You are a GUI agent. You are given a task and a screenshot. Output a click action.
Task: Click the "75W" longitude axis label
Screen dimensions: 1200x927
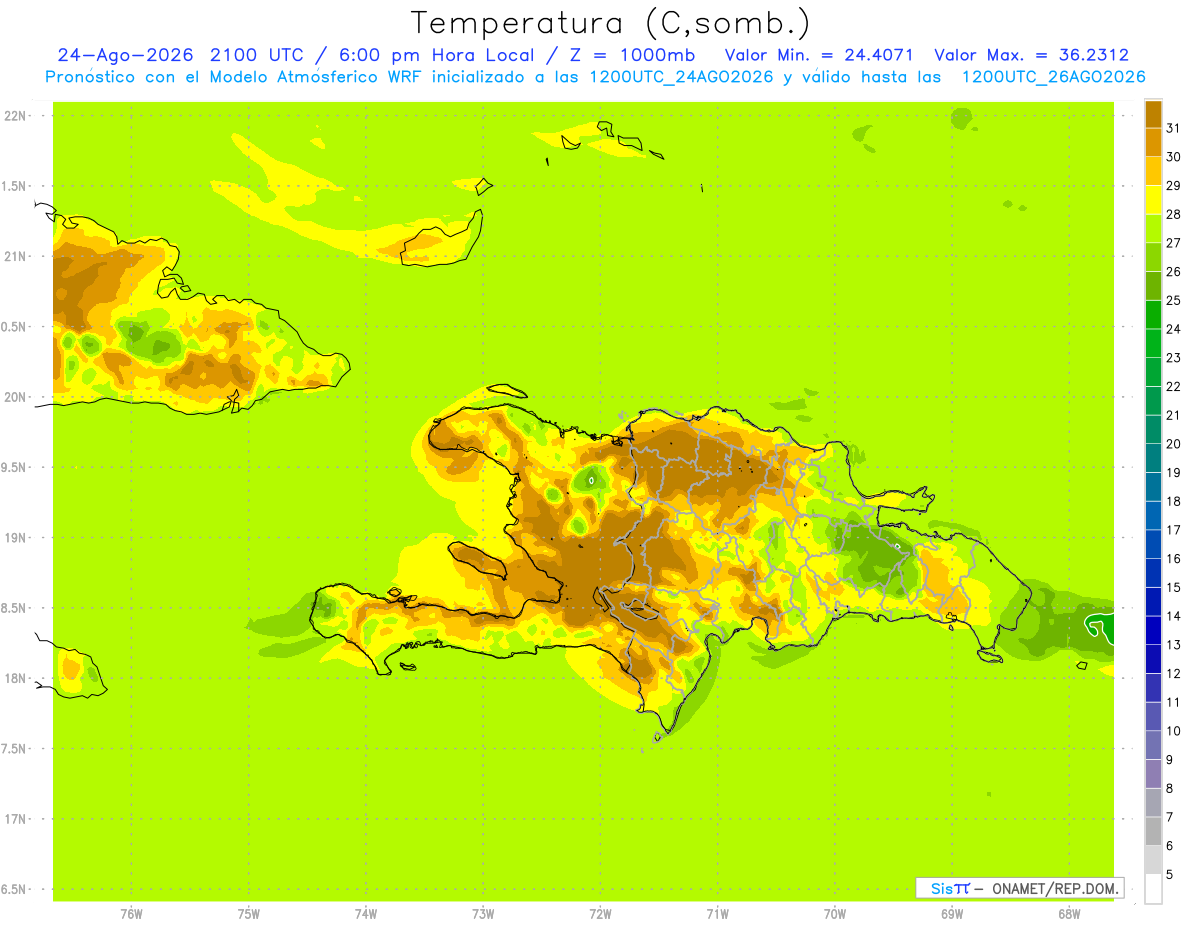click(249, 914)
